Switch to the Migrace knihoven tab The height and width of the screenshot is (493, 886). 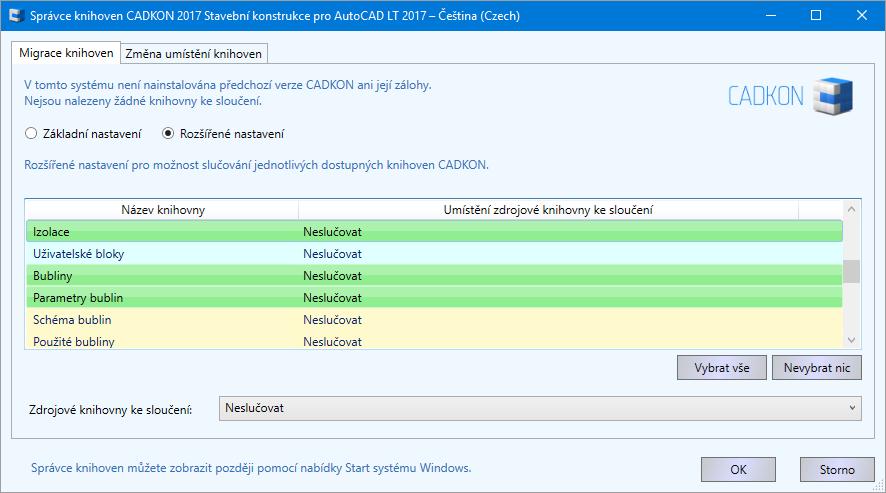(66, 53)
